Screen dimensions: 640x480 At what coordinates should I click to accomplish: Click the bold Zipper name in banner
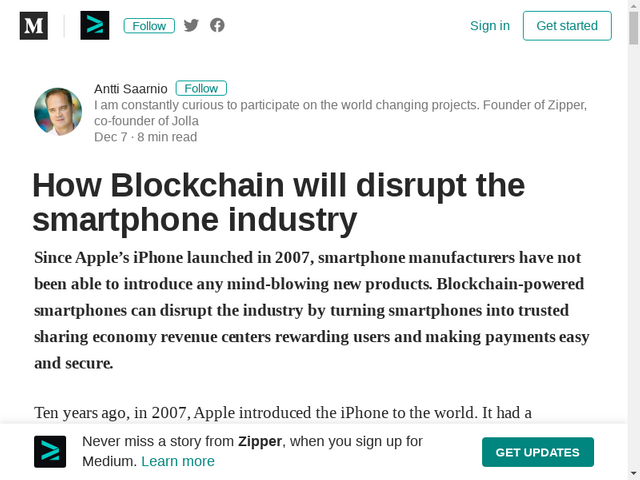(x=260, y=442)
